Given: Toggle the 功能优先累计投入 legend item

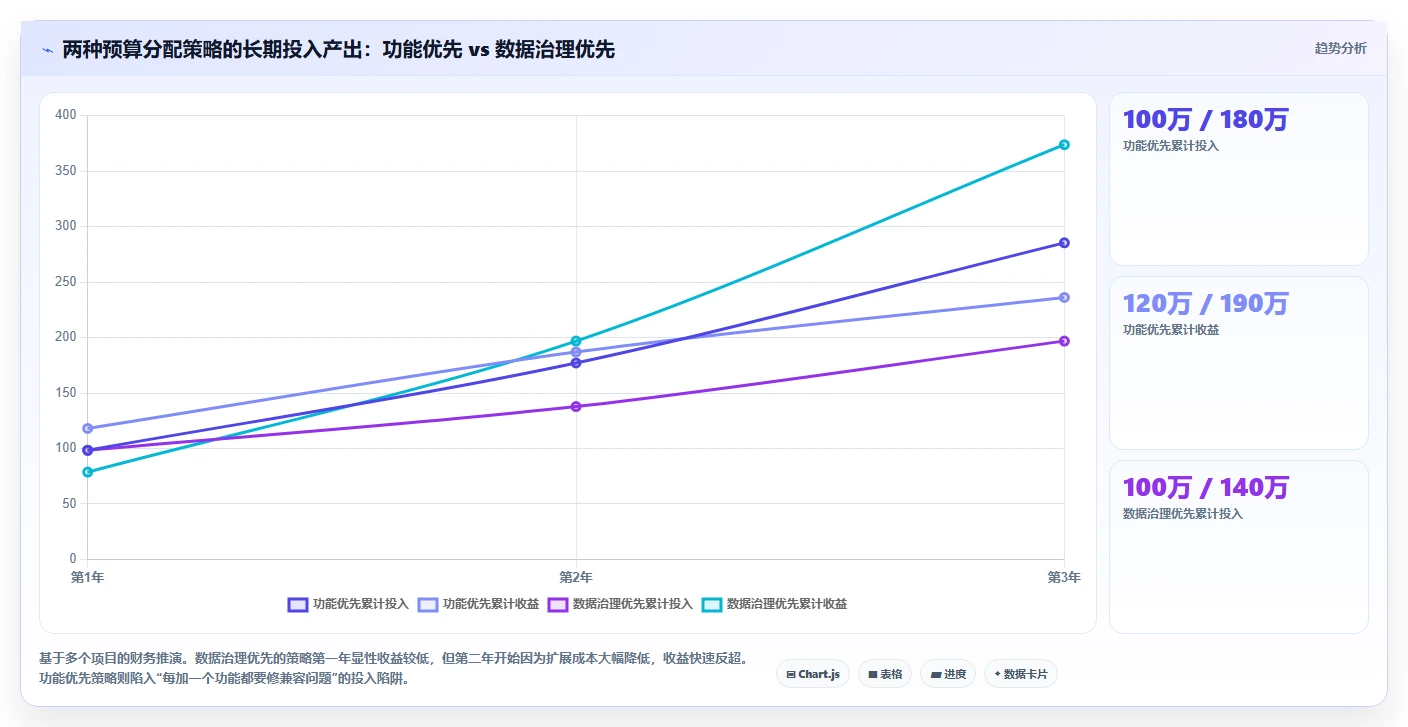Looking at the screenshot, I should 348,604.
